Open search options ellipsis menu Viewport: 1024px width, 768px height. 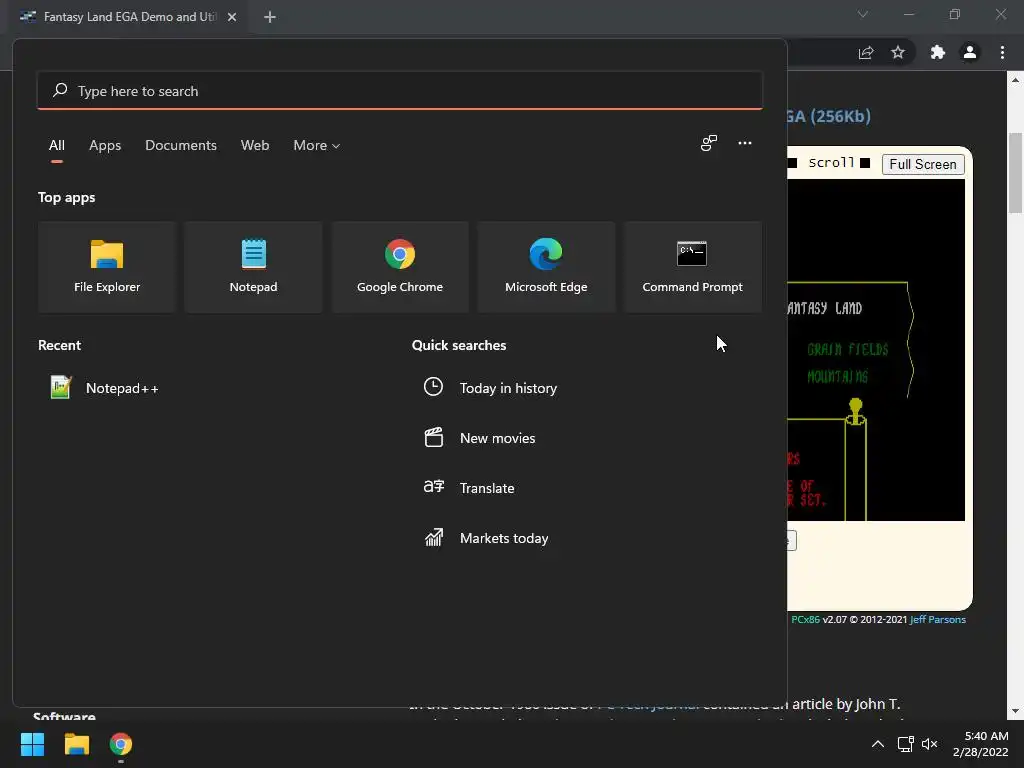click(x=744, y=143)
